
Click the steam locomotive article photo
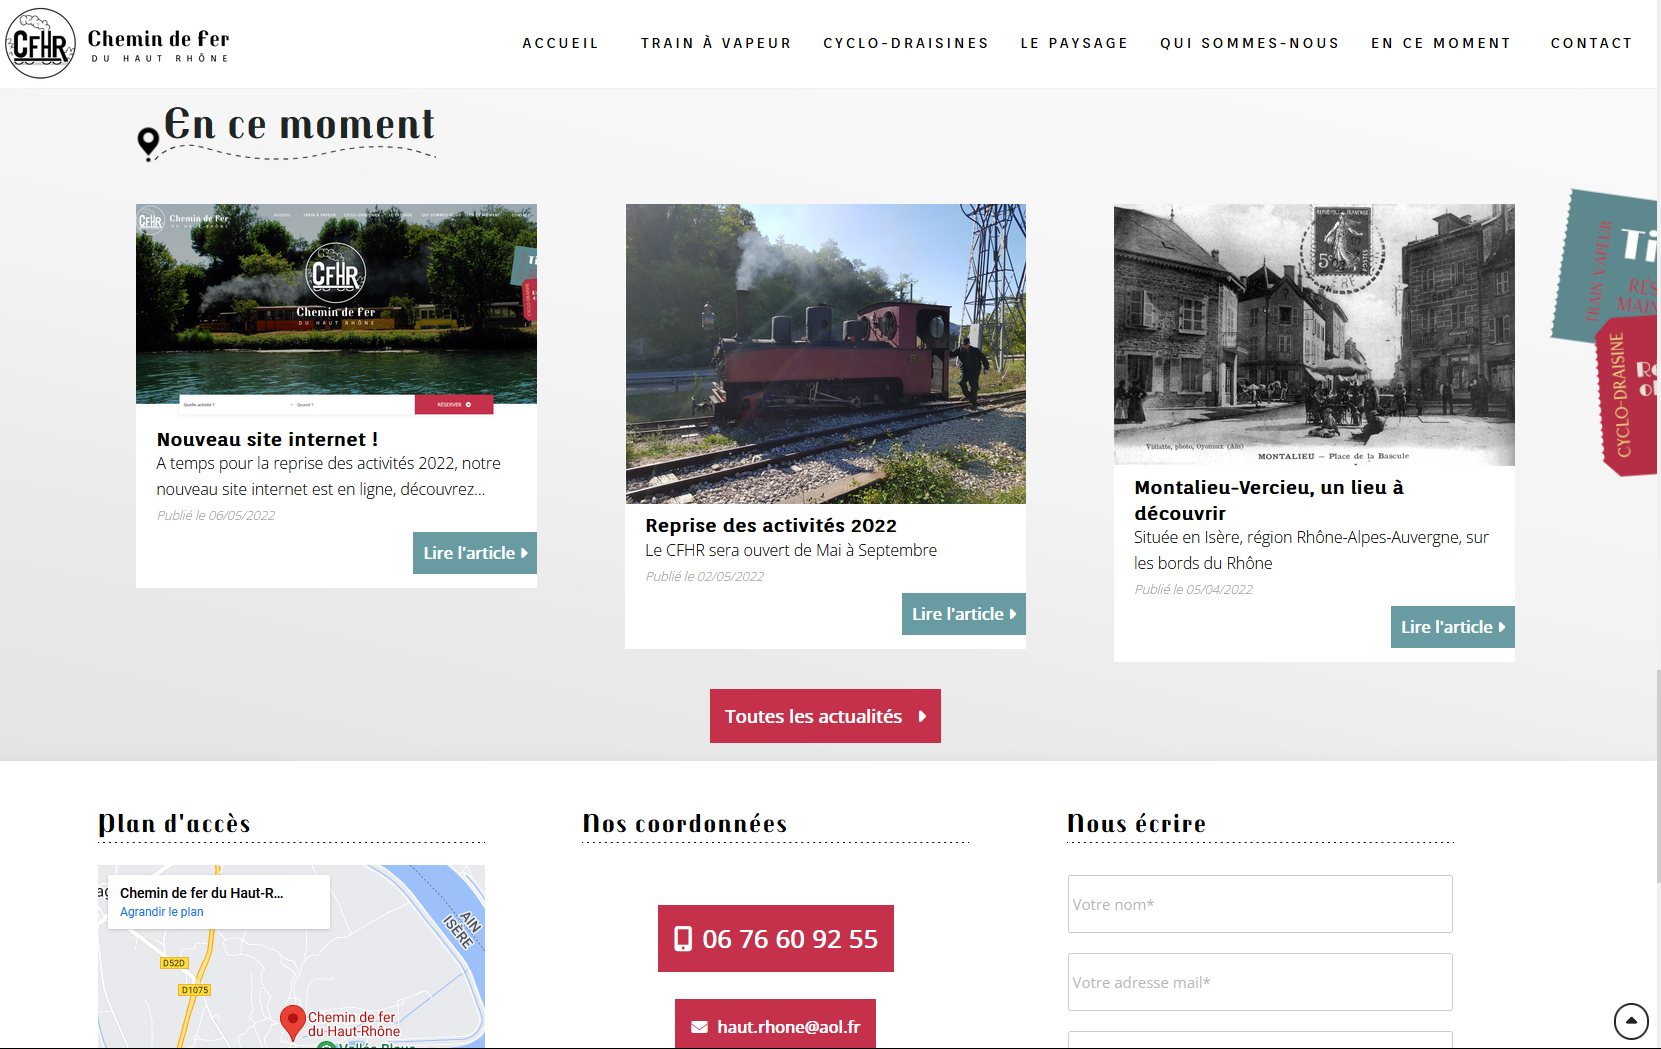[x=825, y=354]
